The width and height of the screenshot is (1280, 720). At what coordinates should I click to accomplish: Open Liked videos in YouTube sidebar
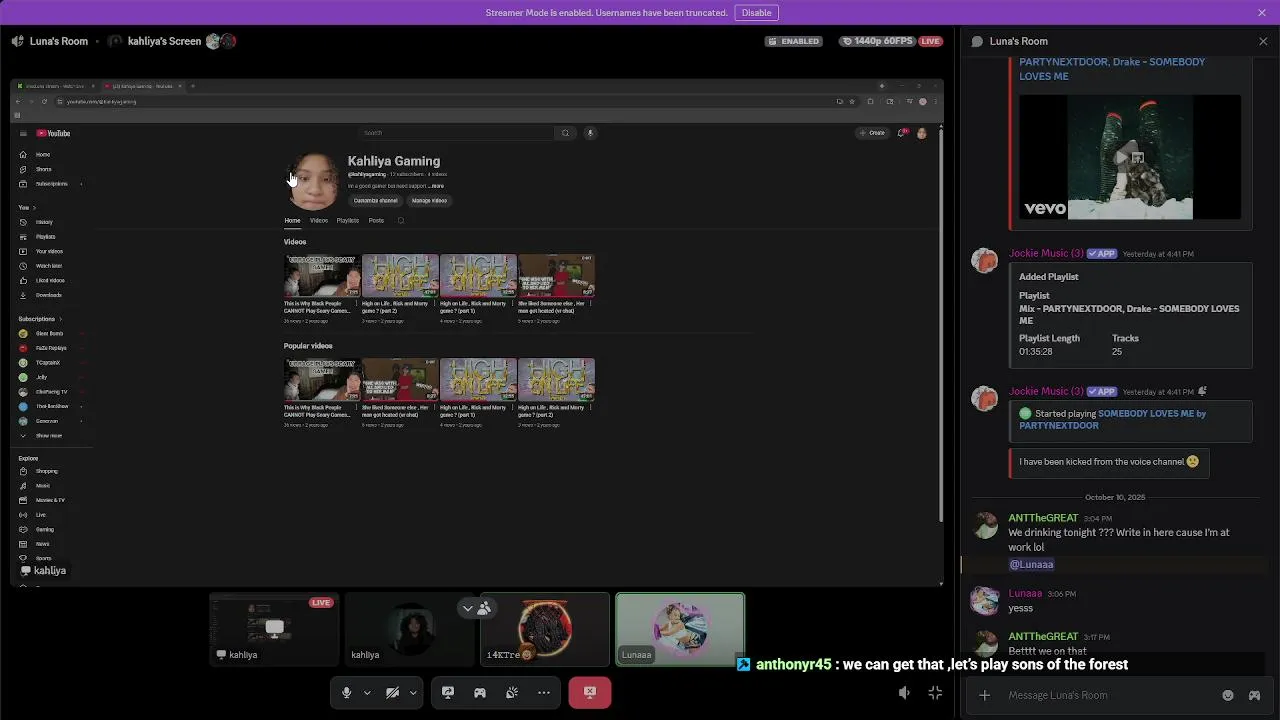50,281
